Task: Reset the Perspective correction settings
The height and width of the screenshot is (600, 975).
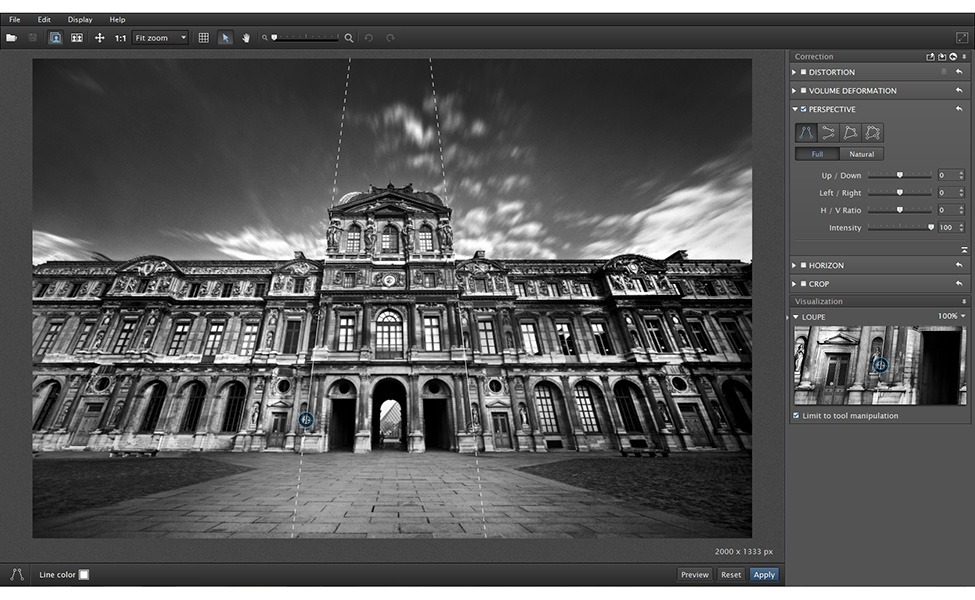Action: pyautogui.click(x=958, y=109)
